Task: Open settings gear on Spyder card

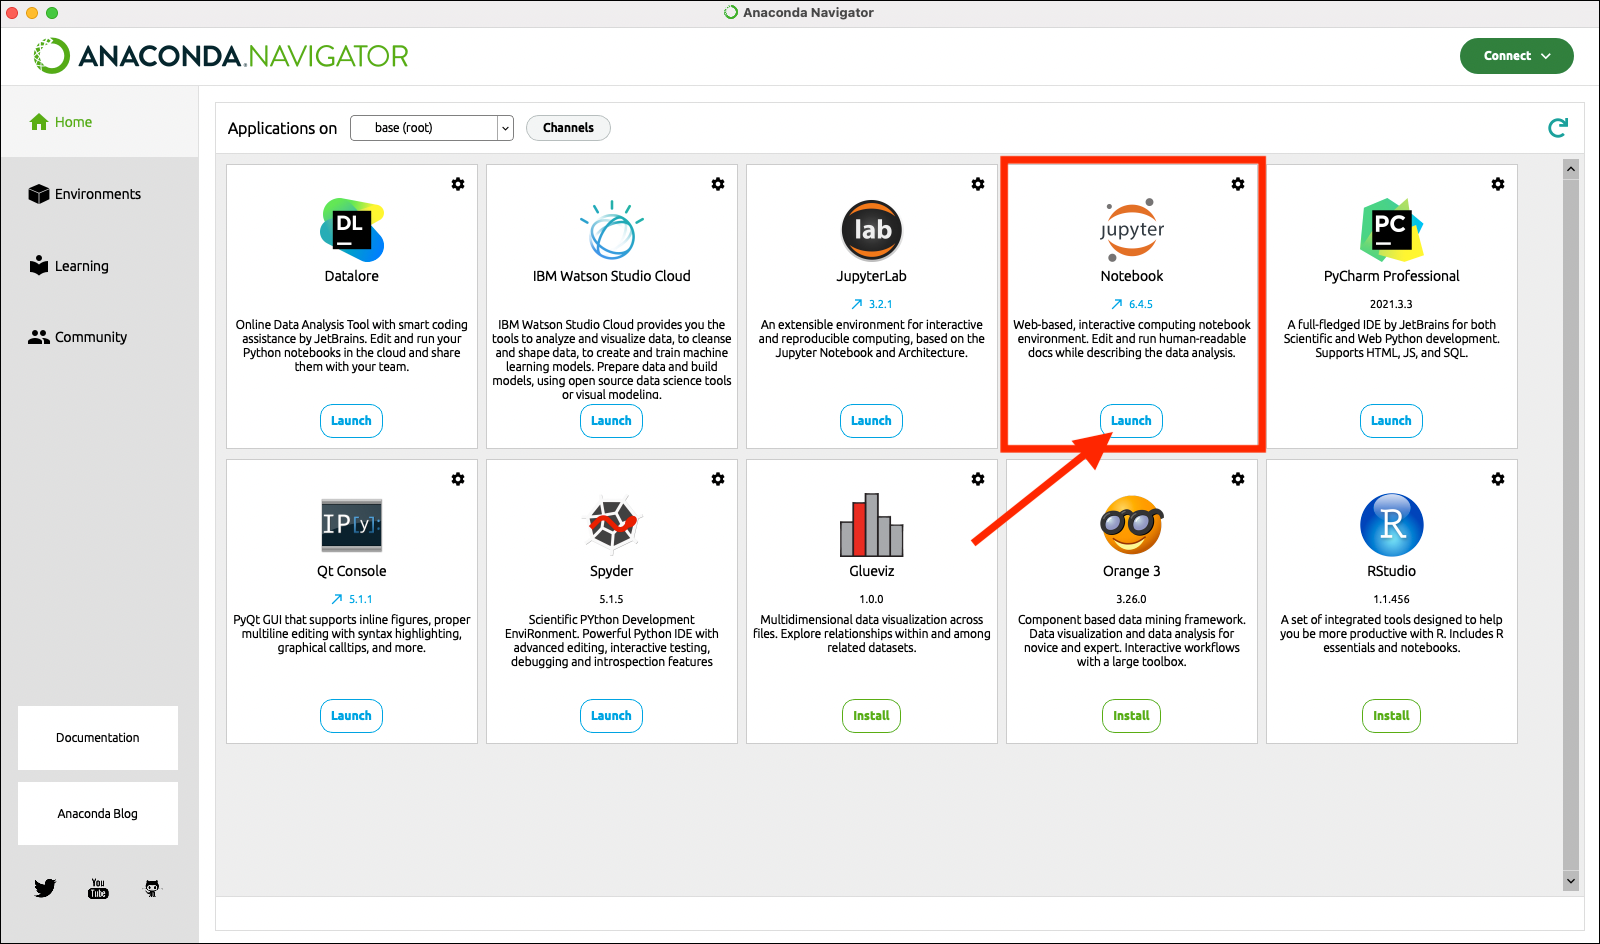Action: pos(718,479)
